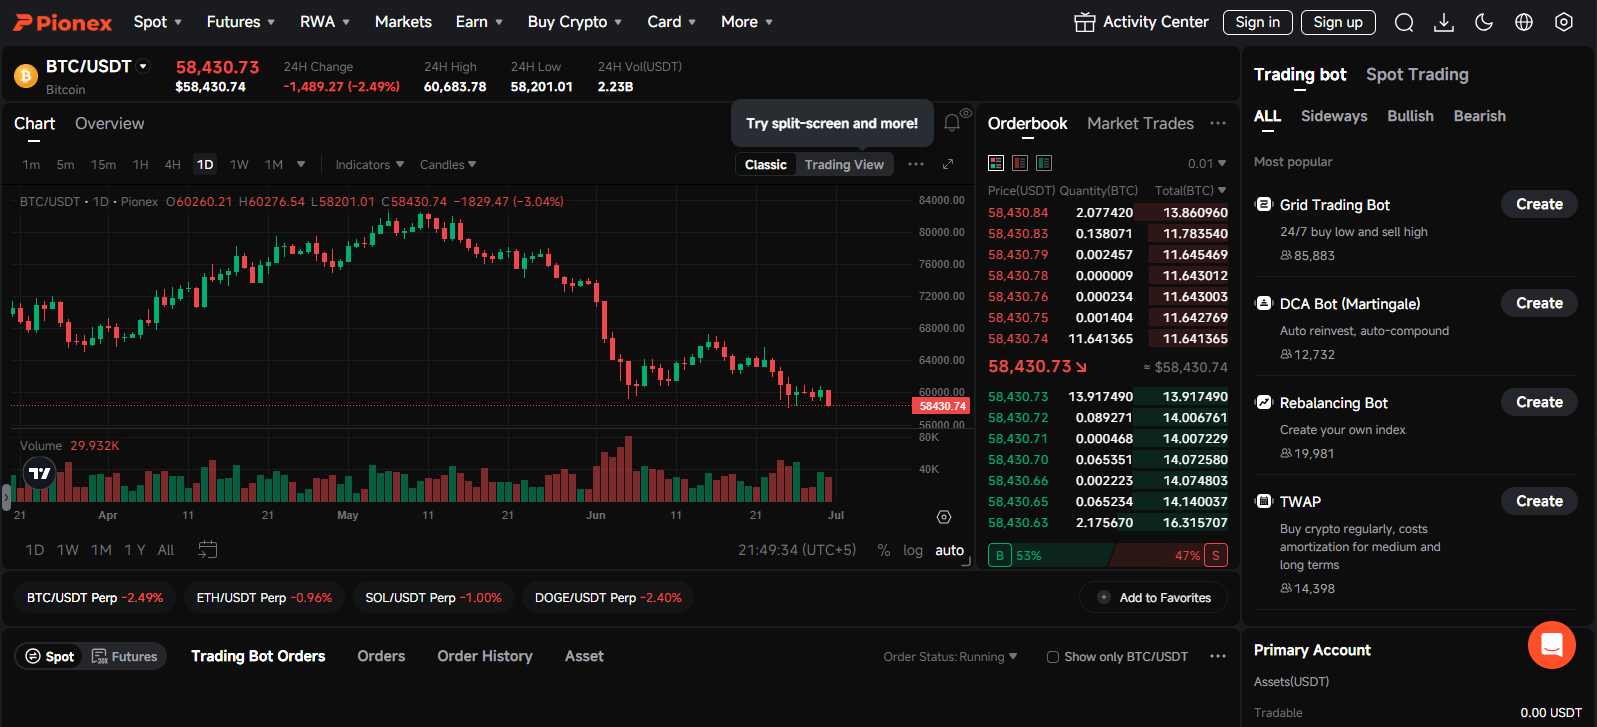Toggle auto scale on the chart
This screenshot has width=1597, height=727.
coord(950,550)
